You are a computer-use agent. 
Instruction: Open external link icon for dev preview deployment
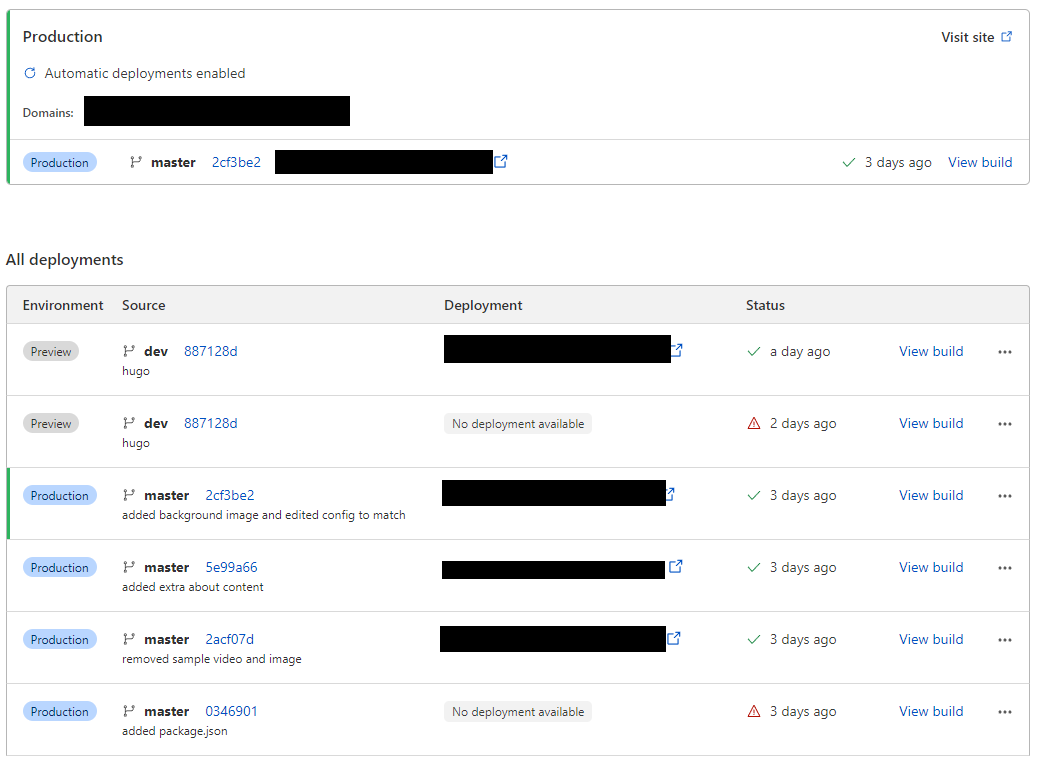pos(677,351)
